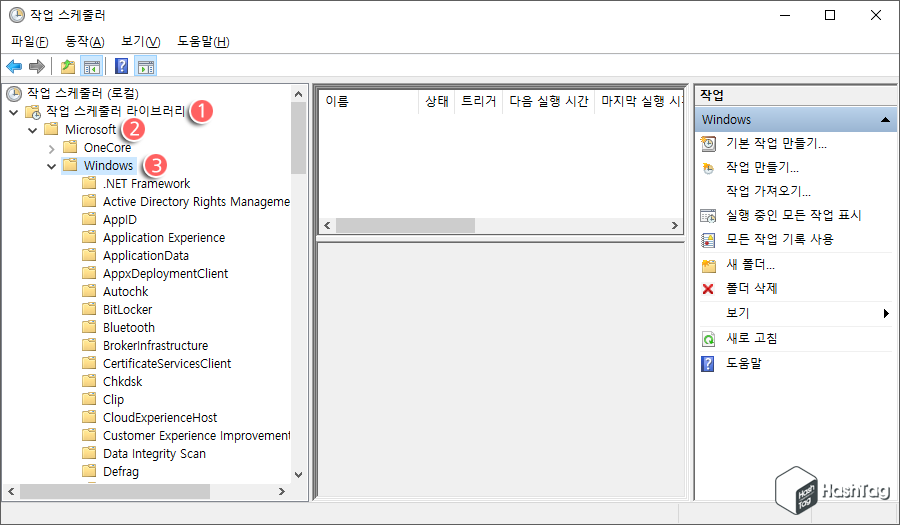The height and width of the screenshot is (525, 900).
Task: Click the tree pane scrollbar up arrow
Action: [x=298, y=94]
